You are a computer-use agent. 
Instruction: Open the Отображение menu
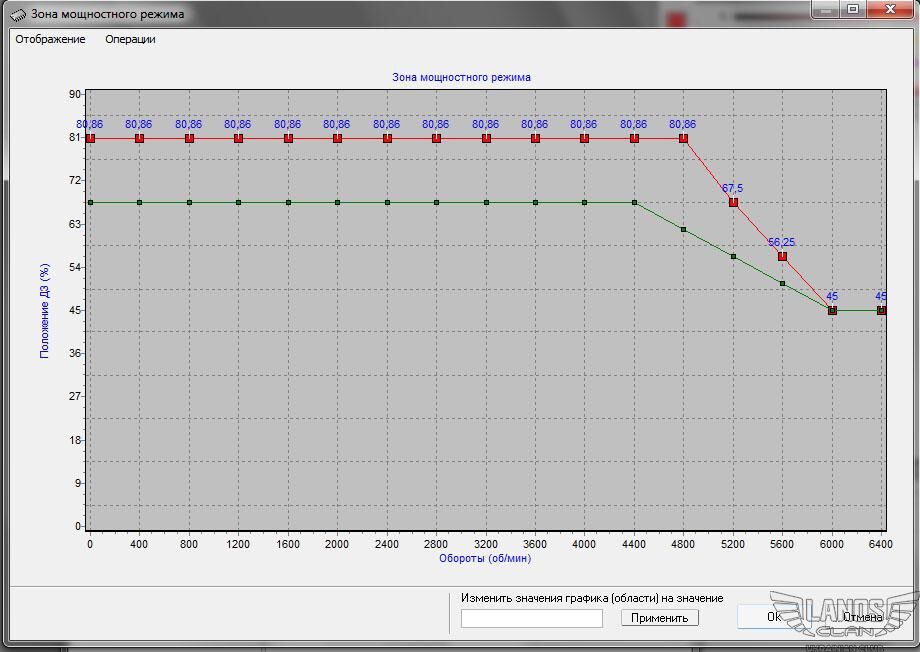pos(50,39)
